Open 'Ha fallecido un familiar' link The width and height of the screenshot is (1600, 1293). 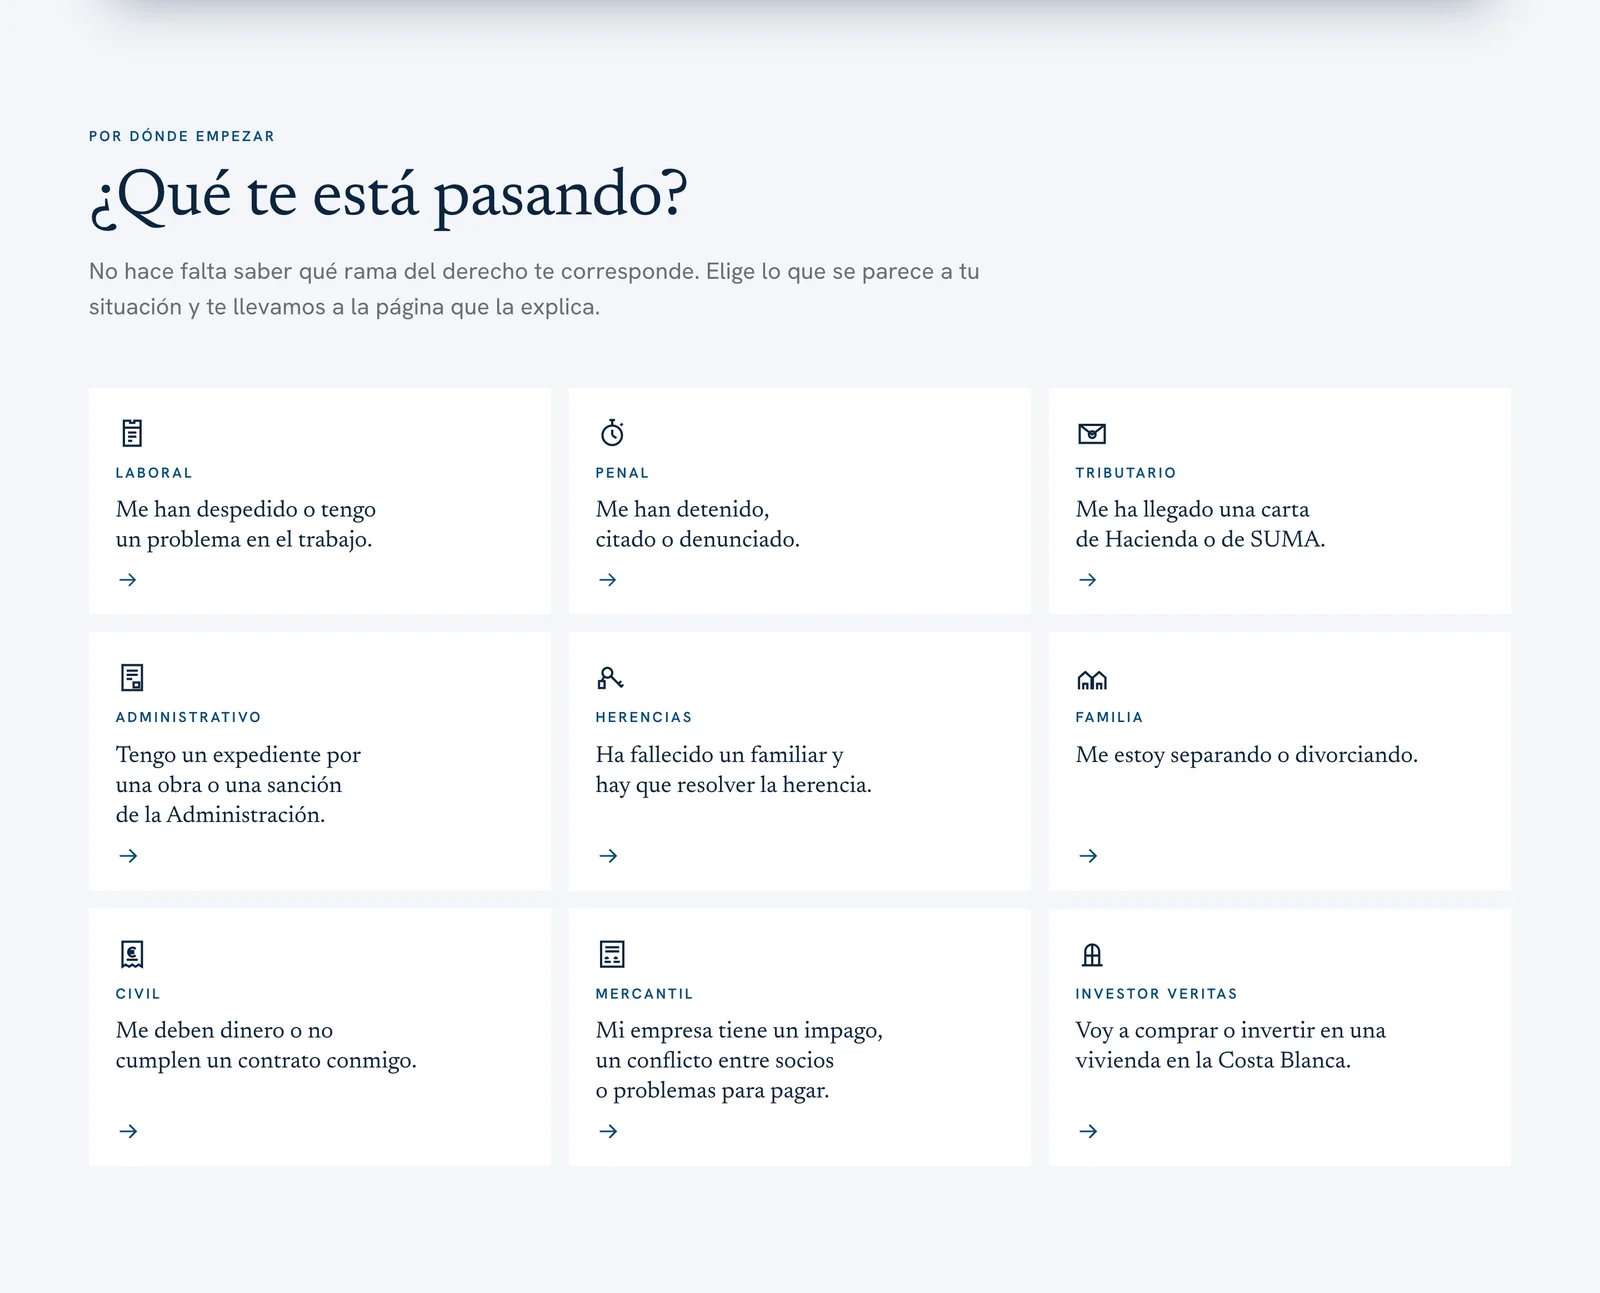[734, 769]
